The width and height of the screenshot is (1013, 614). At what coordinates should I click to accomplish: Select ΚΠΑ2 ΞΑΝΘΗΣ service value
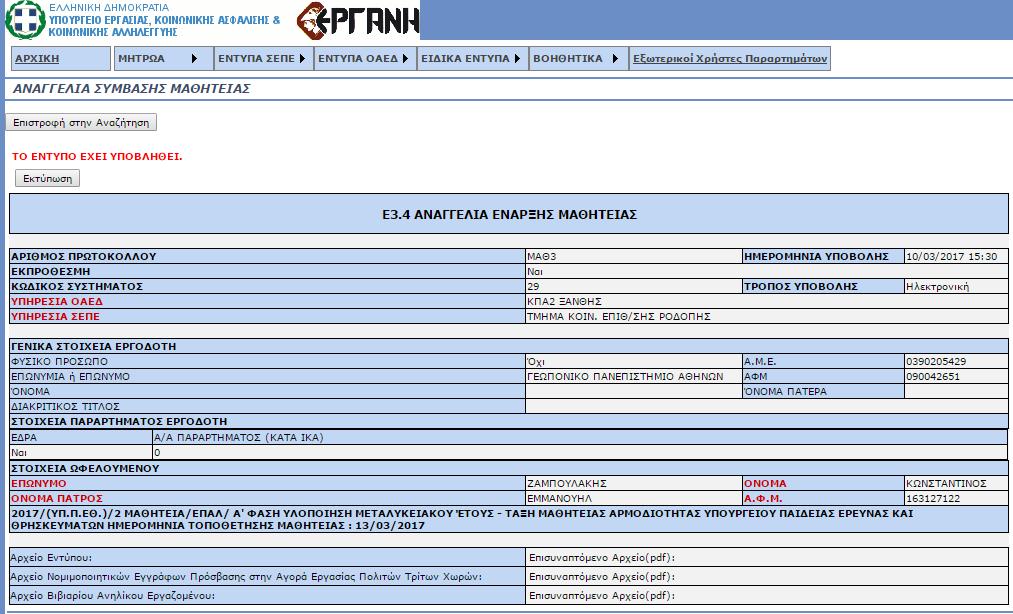[x=565, y=301]
